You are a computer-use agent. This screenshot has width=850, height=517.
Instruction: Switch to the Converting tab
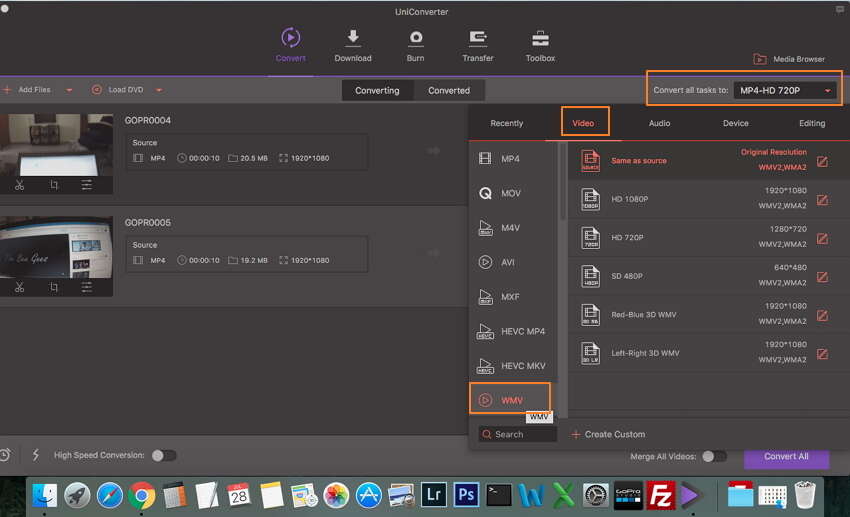pos(377,91)
